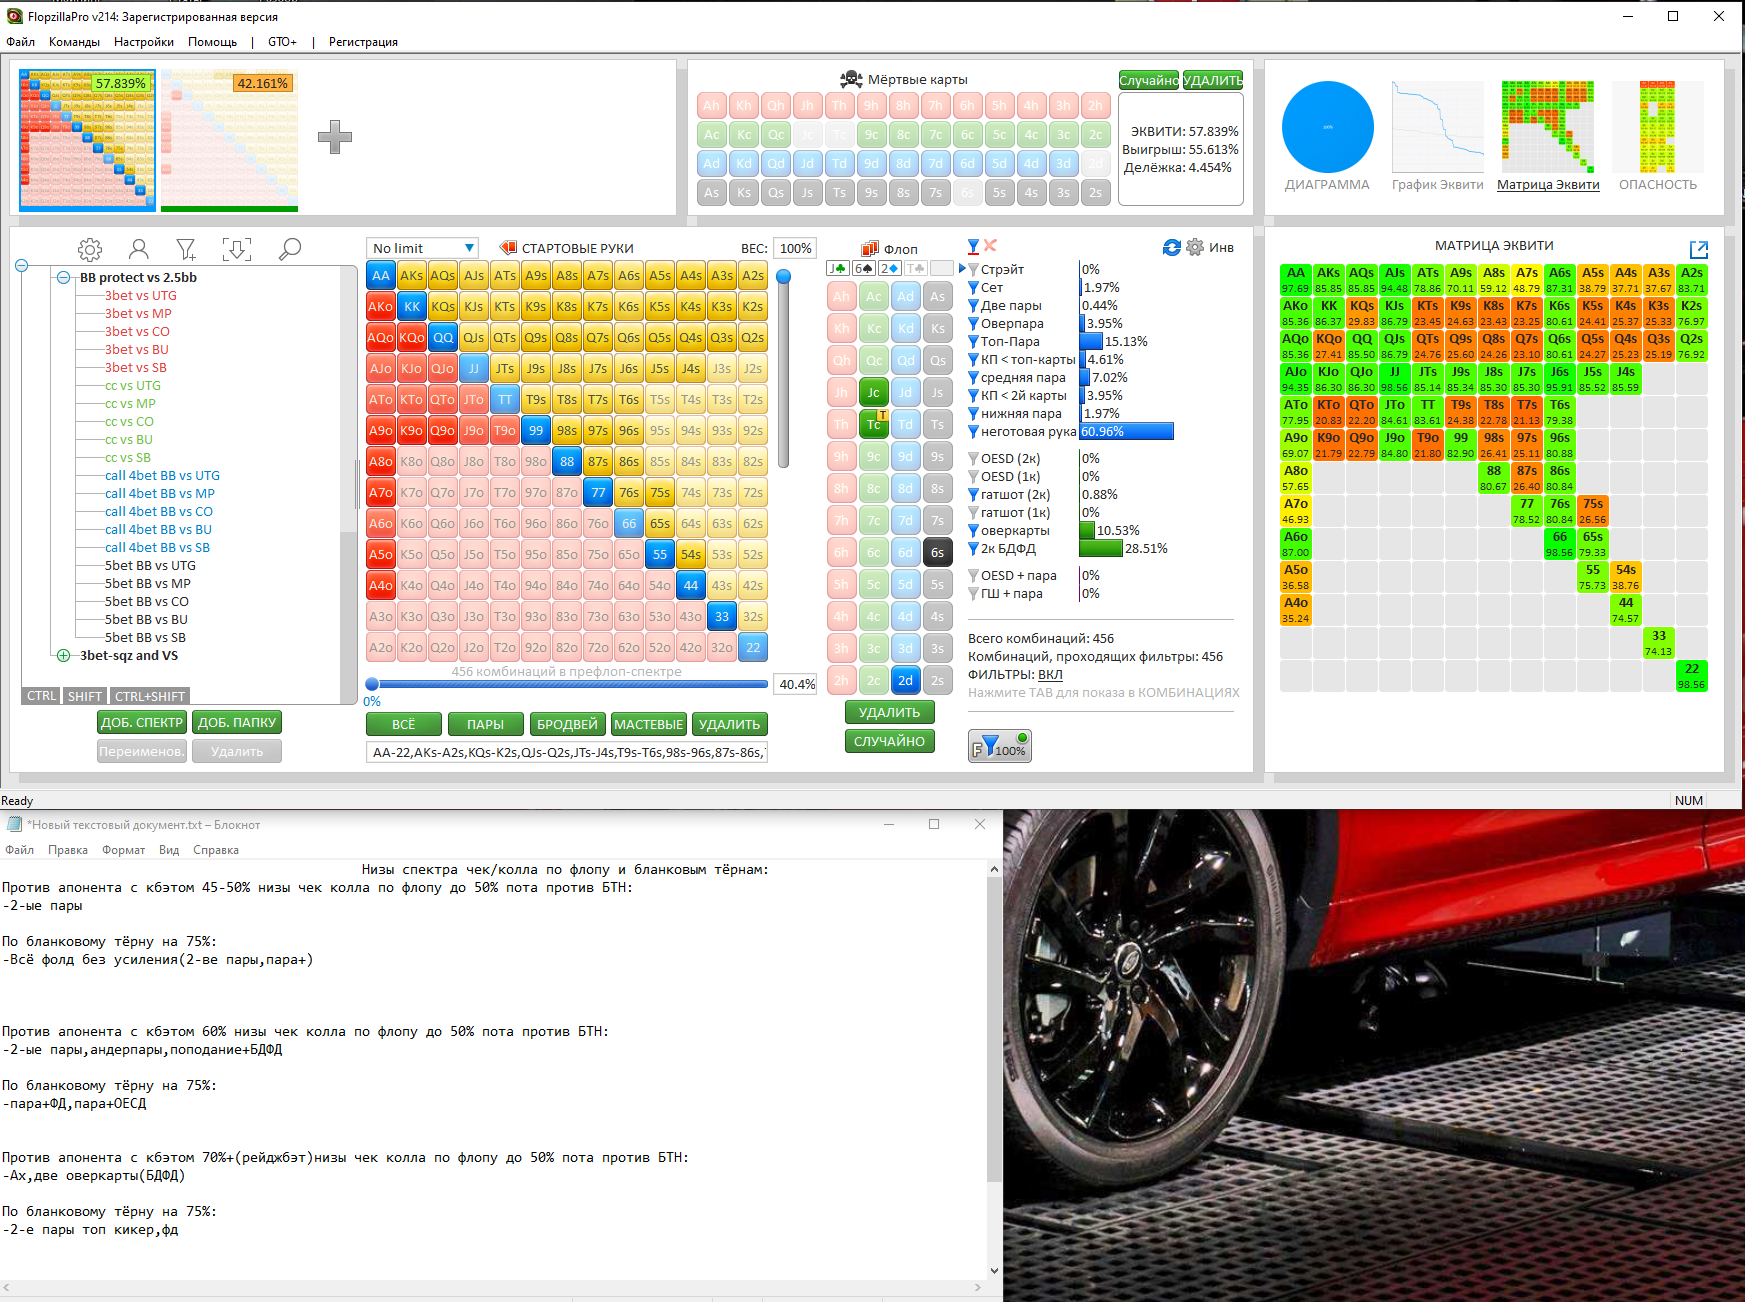Select 3bet vs UTG tree item

click(141, 296)
